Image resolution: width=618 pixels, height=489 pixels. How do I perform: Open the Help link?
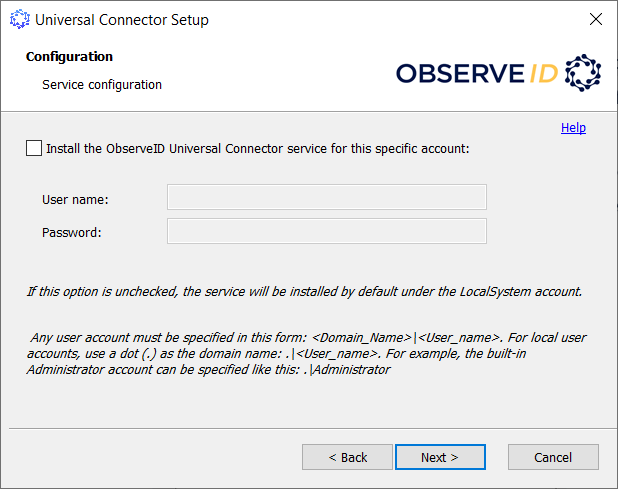573,128
